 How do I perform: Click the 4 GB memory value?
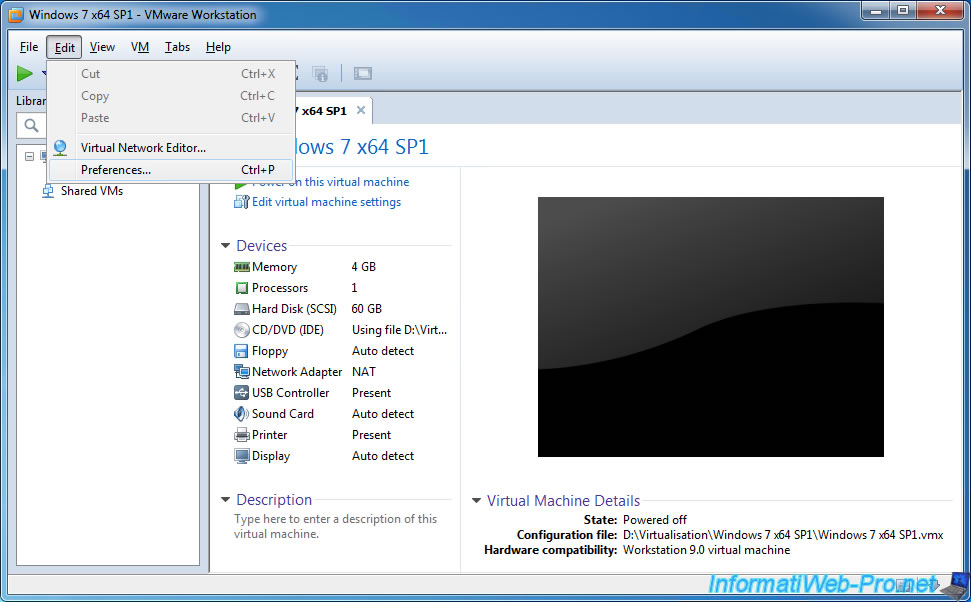point(364,267)
